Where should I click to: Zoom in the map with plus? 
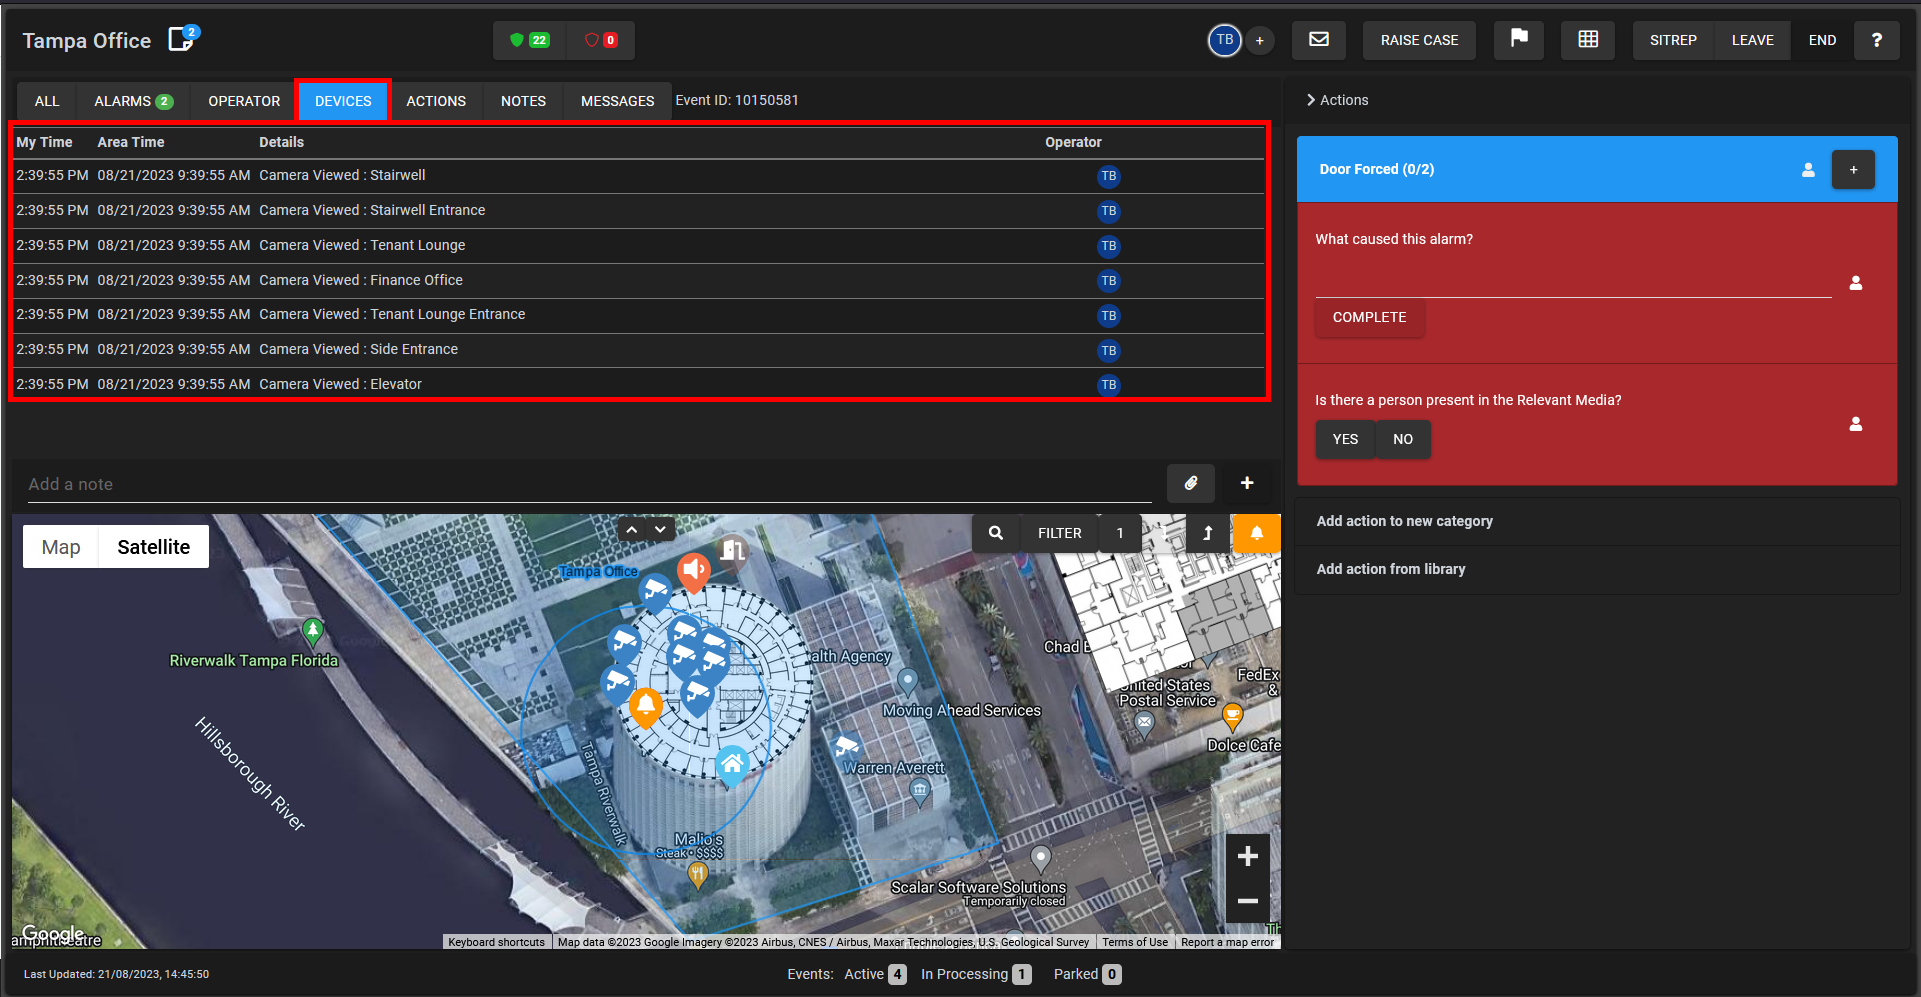(1247, 856)
